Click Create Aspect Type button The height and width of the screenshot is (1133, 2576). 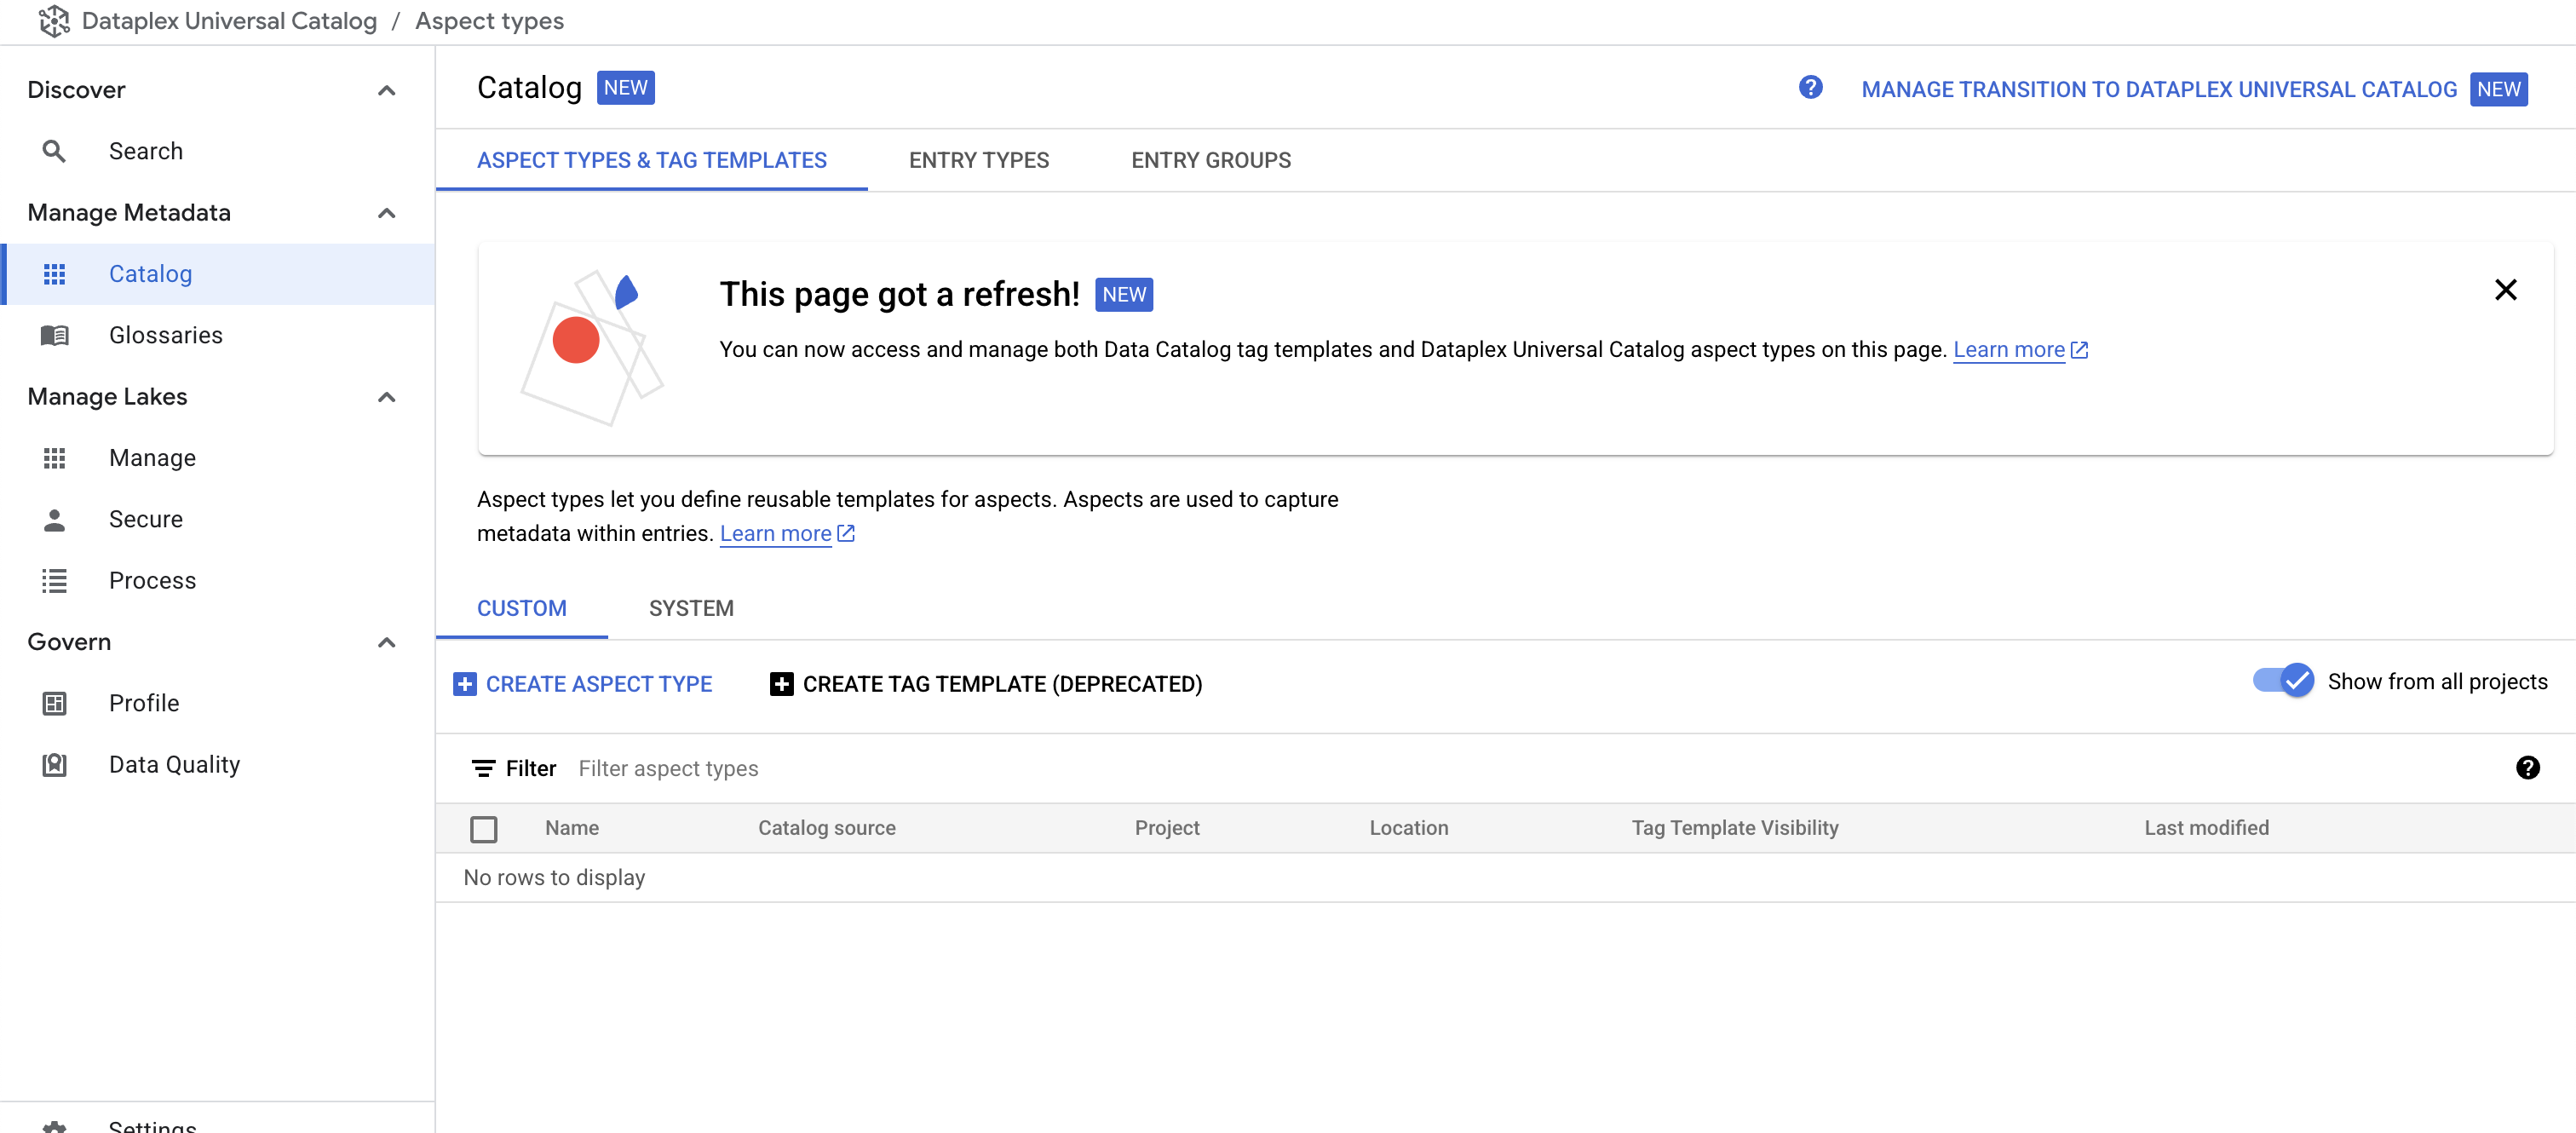click(584, 684)
